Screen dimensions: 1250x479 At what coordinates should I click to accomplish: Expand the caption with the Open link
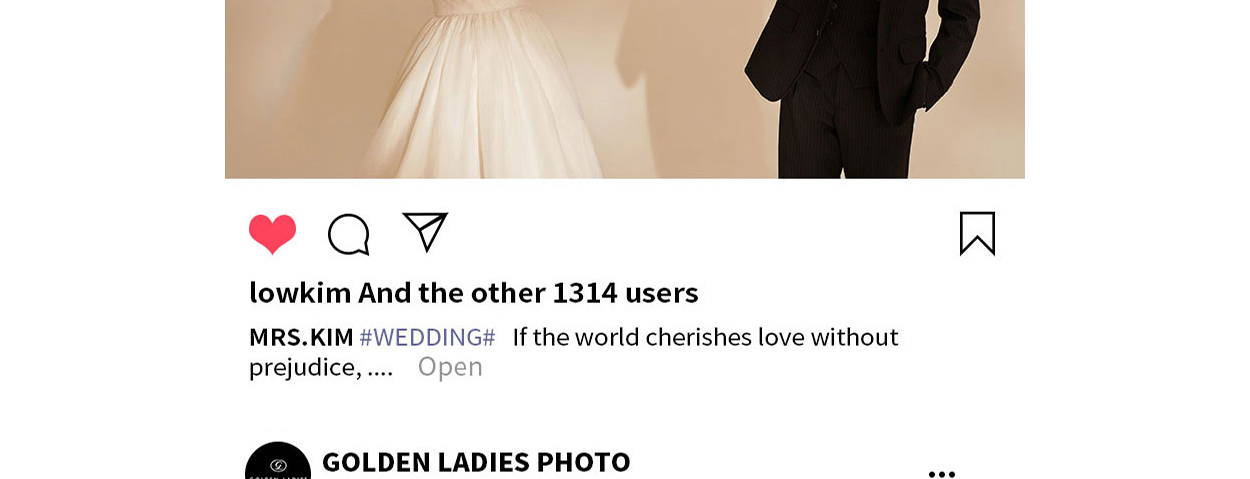pos(450,367)
